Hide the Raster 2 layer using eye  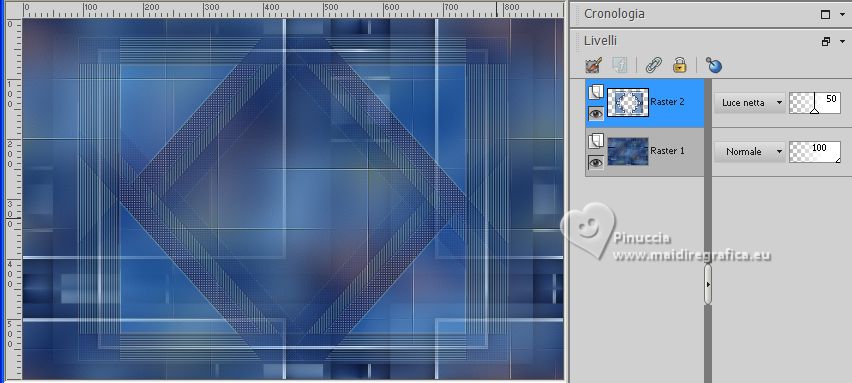(596, 113)
